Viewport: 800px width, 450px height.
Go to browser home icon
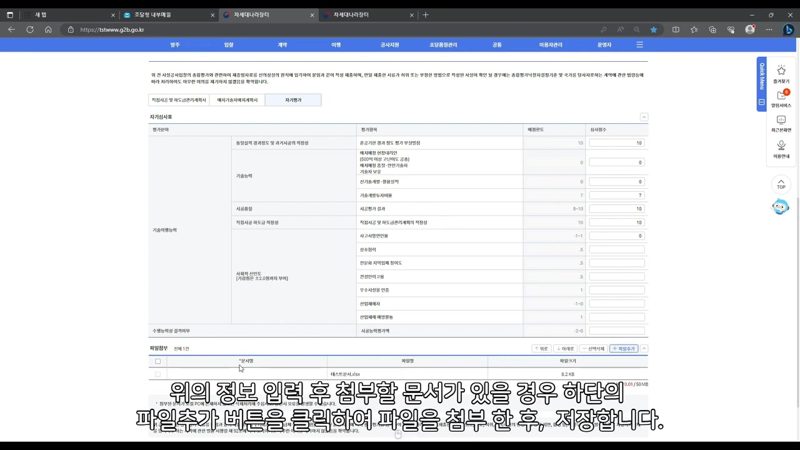point(48,30)
